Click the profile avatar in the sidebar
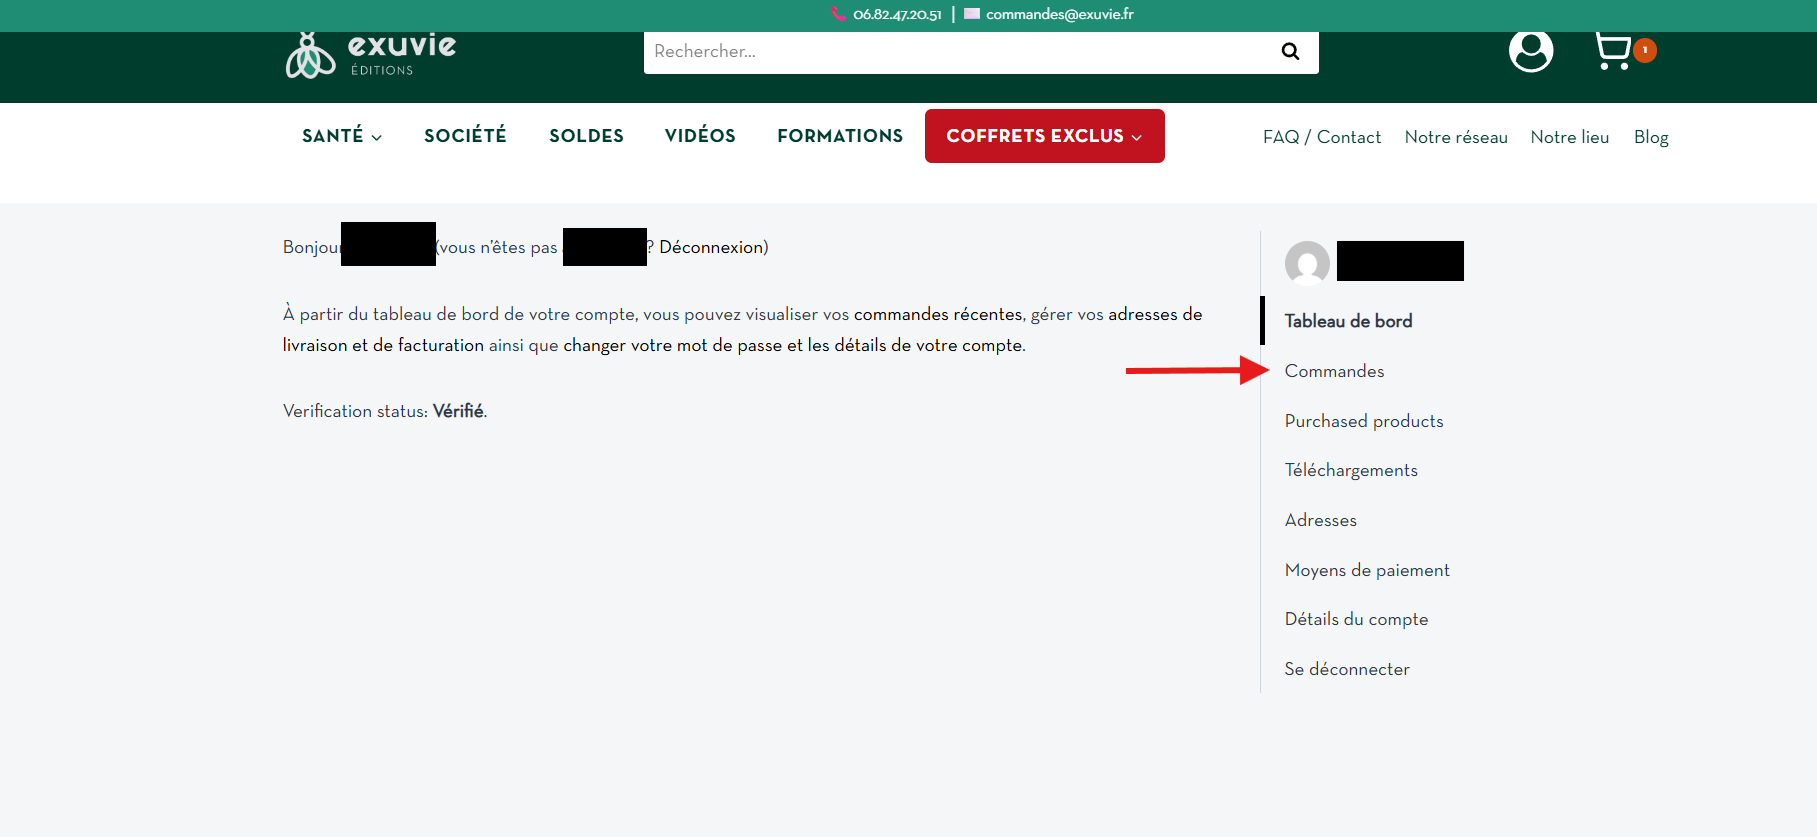Image resolution: width=1817 pixels, height=837 pixels. coord(1307,263)
